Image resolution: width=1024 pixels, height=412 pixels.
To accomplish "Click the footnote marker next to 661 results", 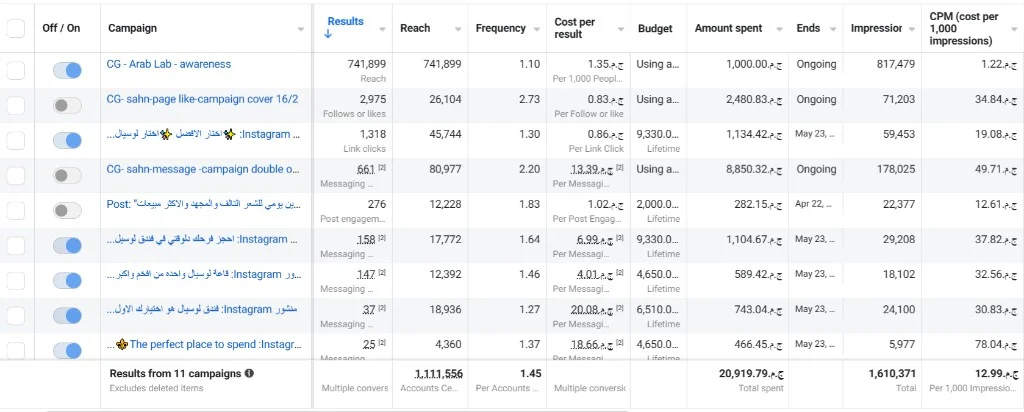I will [x=382, y=168].
